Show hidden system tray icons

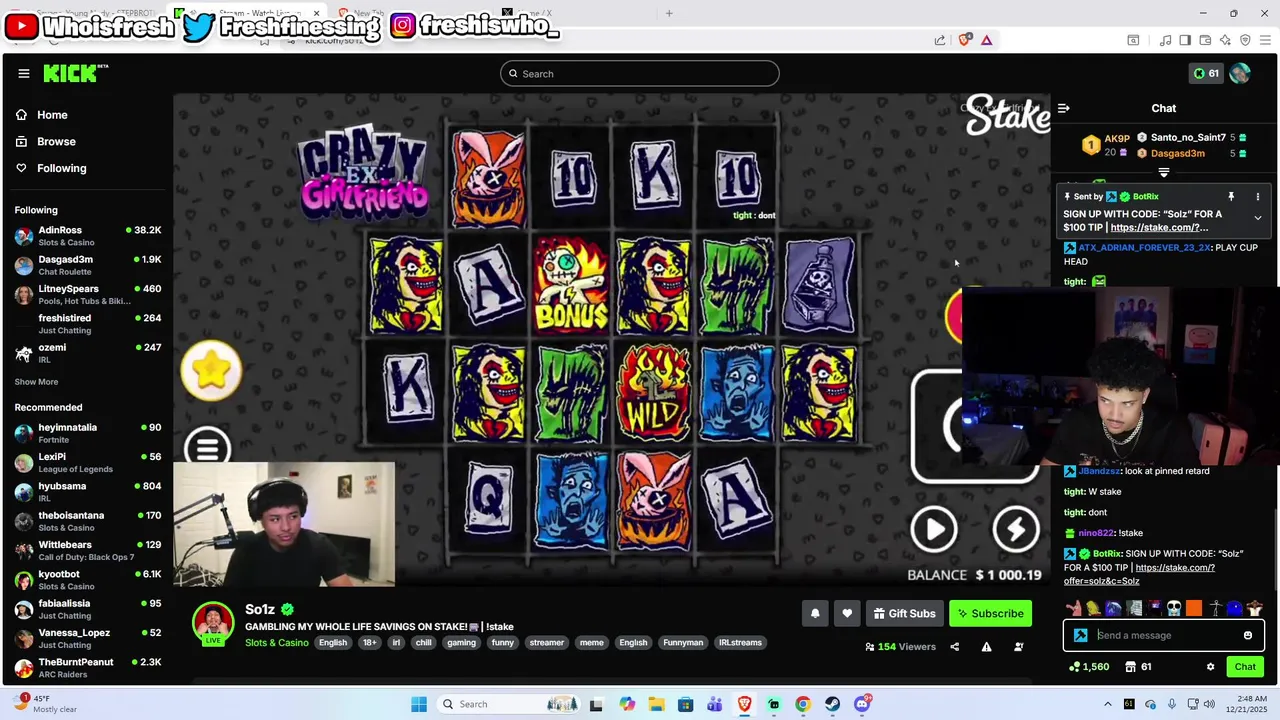1106,704
